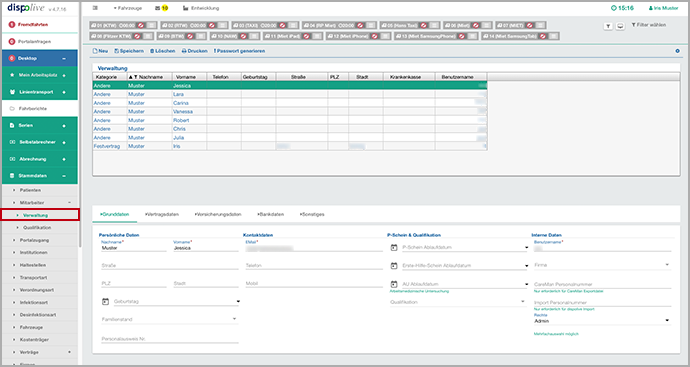The height and width of the screenshot is (367, 690).
Task: Click the AU Ablaufdatum calendar icon
Action: 394,284
